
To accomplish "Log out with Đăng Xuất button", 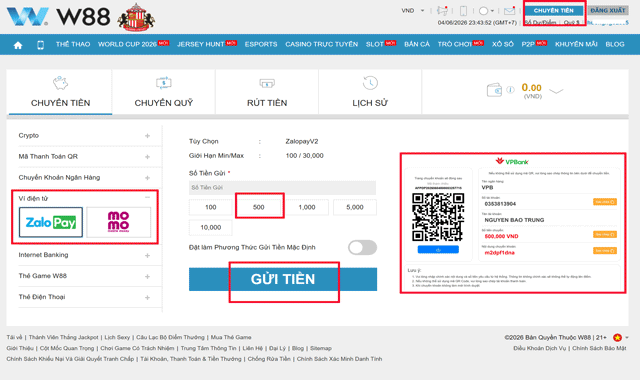I will [607, 11].
